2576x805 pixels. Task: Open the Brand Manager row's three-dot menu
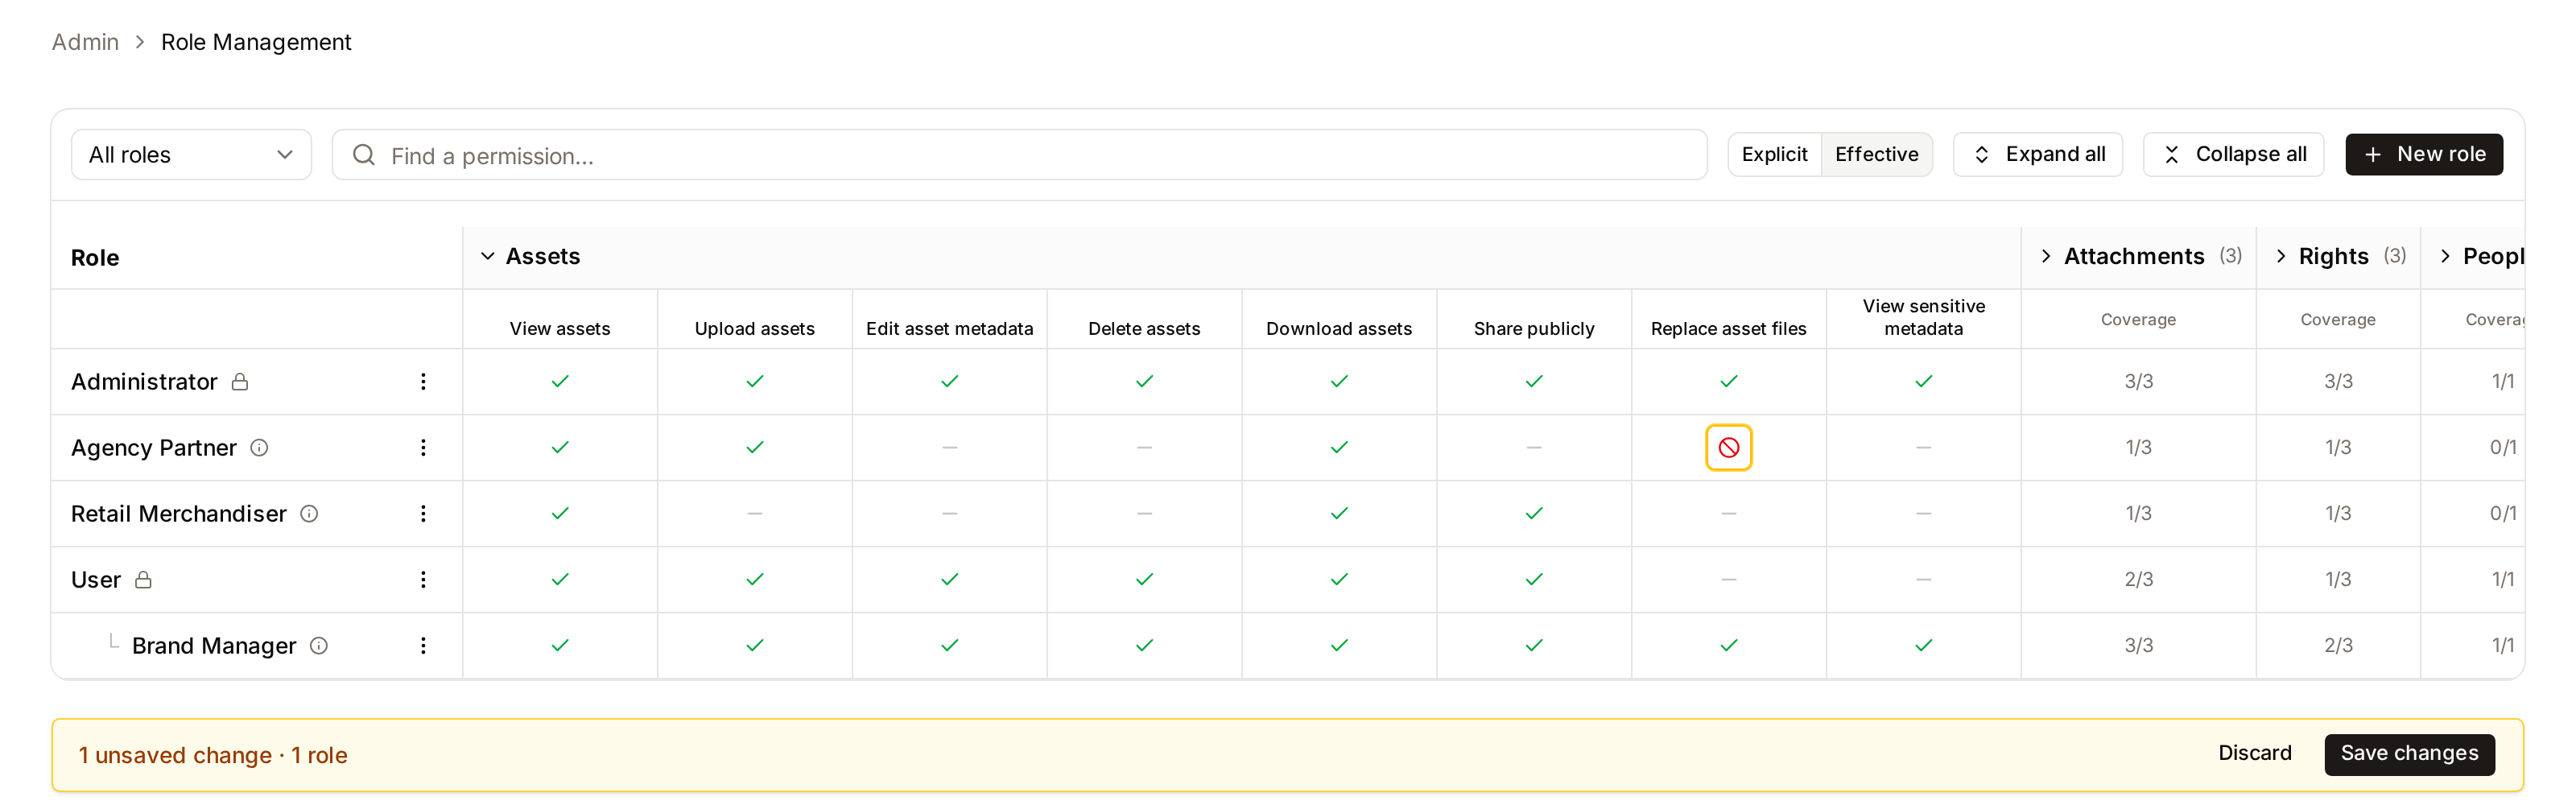(x=423, y=645)
